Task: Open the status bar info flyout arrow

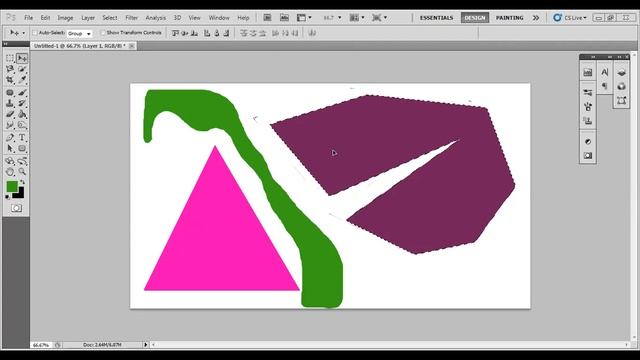Action: coord(145,345)
